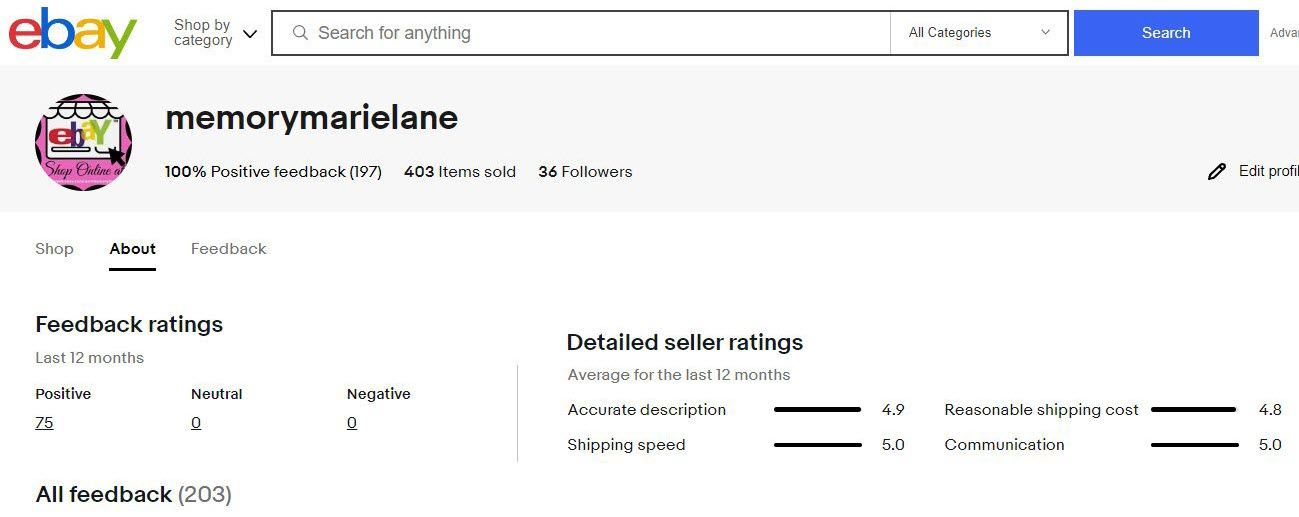Open the negative feedback count link

[x=352, y=423]
